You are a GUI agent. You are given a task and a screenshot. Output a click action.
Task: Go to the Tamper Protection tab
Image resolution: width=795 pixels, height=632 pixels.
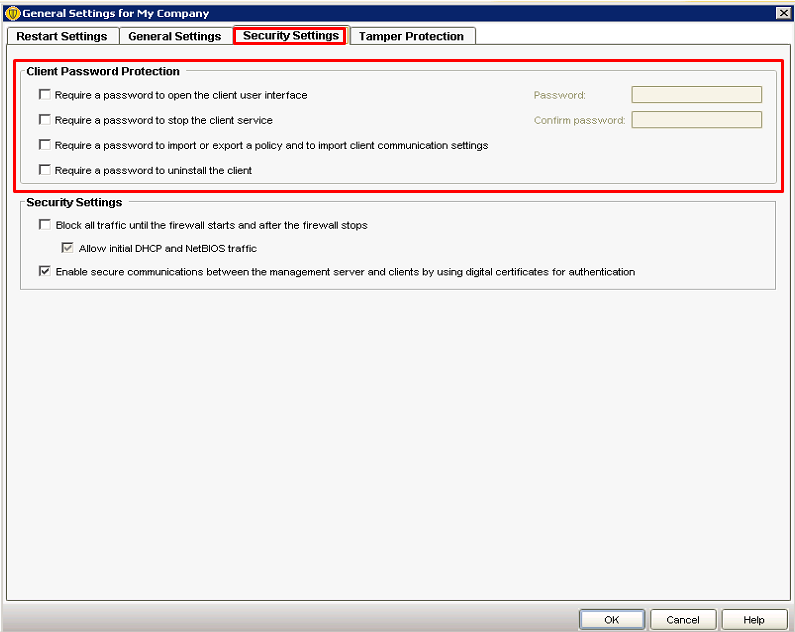click(x=411, y=36)
